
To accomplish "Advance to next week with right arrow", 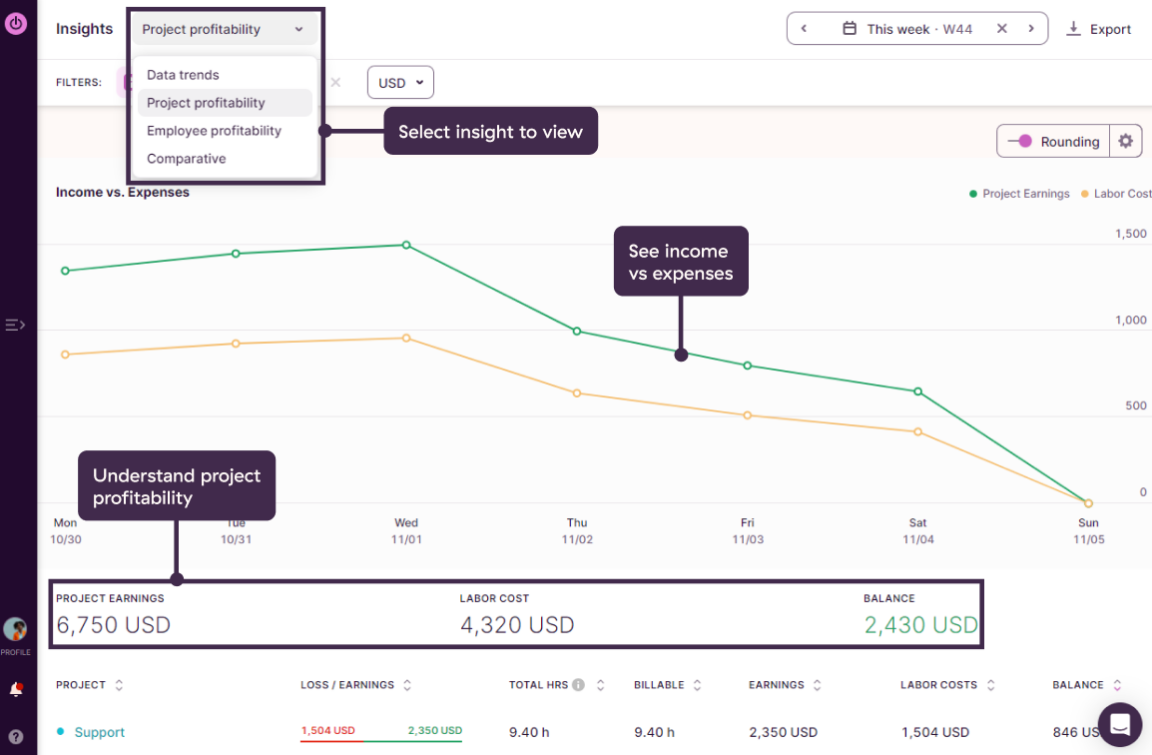I will click(1031, 28).
